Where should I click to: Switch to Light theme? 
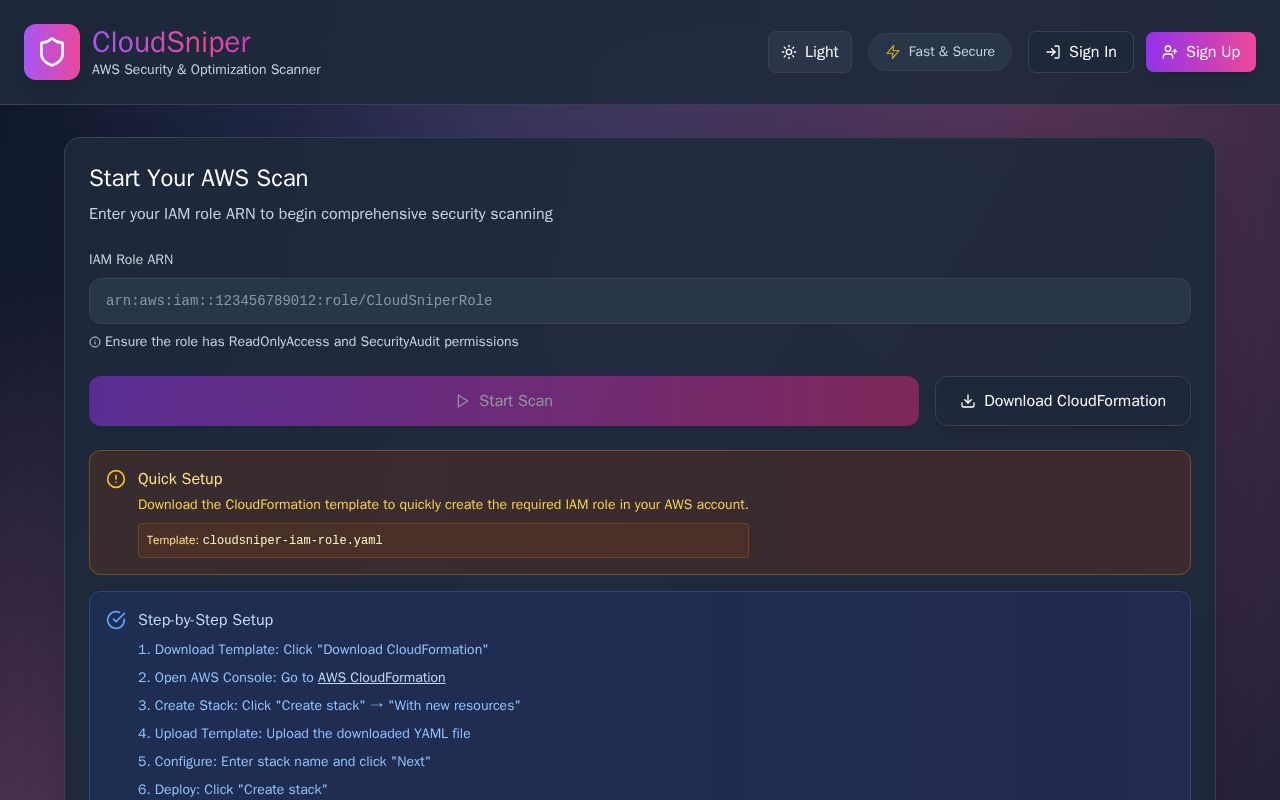click(x=810, y=52)
